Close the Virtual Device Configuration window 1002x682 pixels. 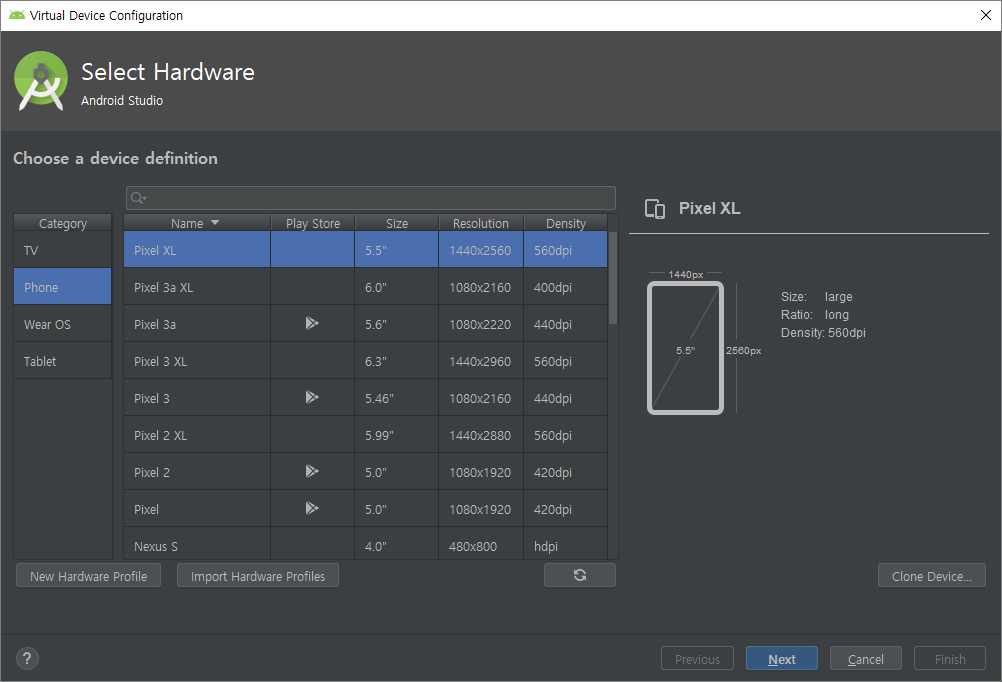point(985,15)
